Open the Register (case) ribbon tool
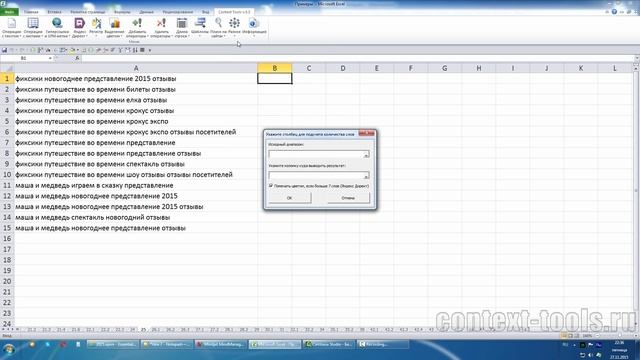640x360 pixels. point(96,28)
